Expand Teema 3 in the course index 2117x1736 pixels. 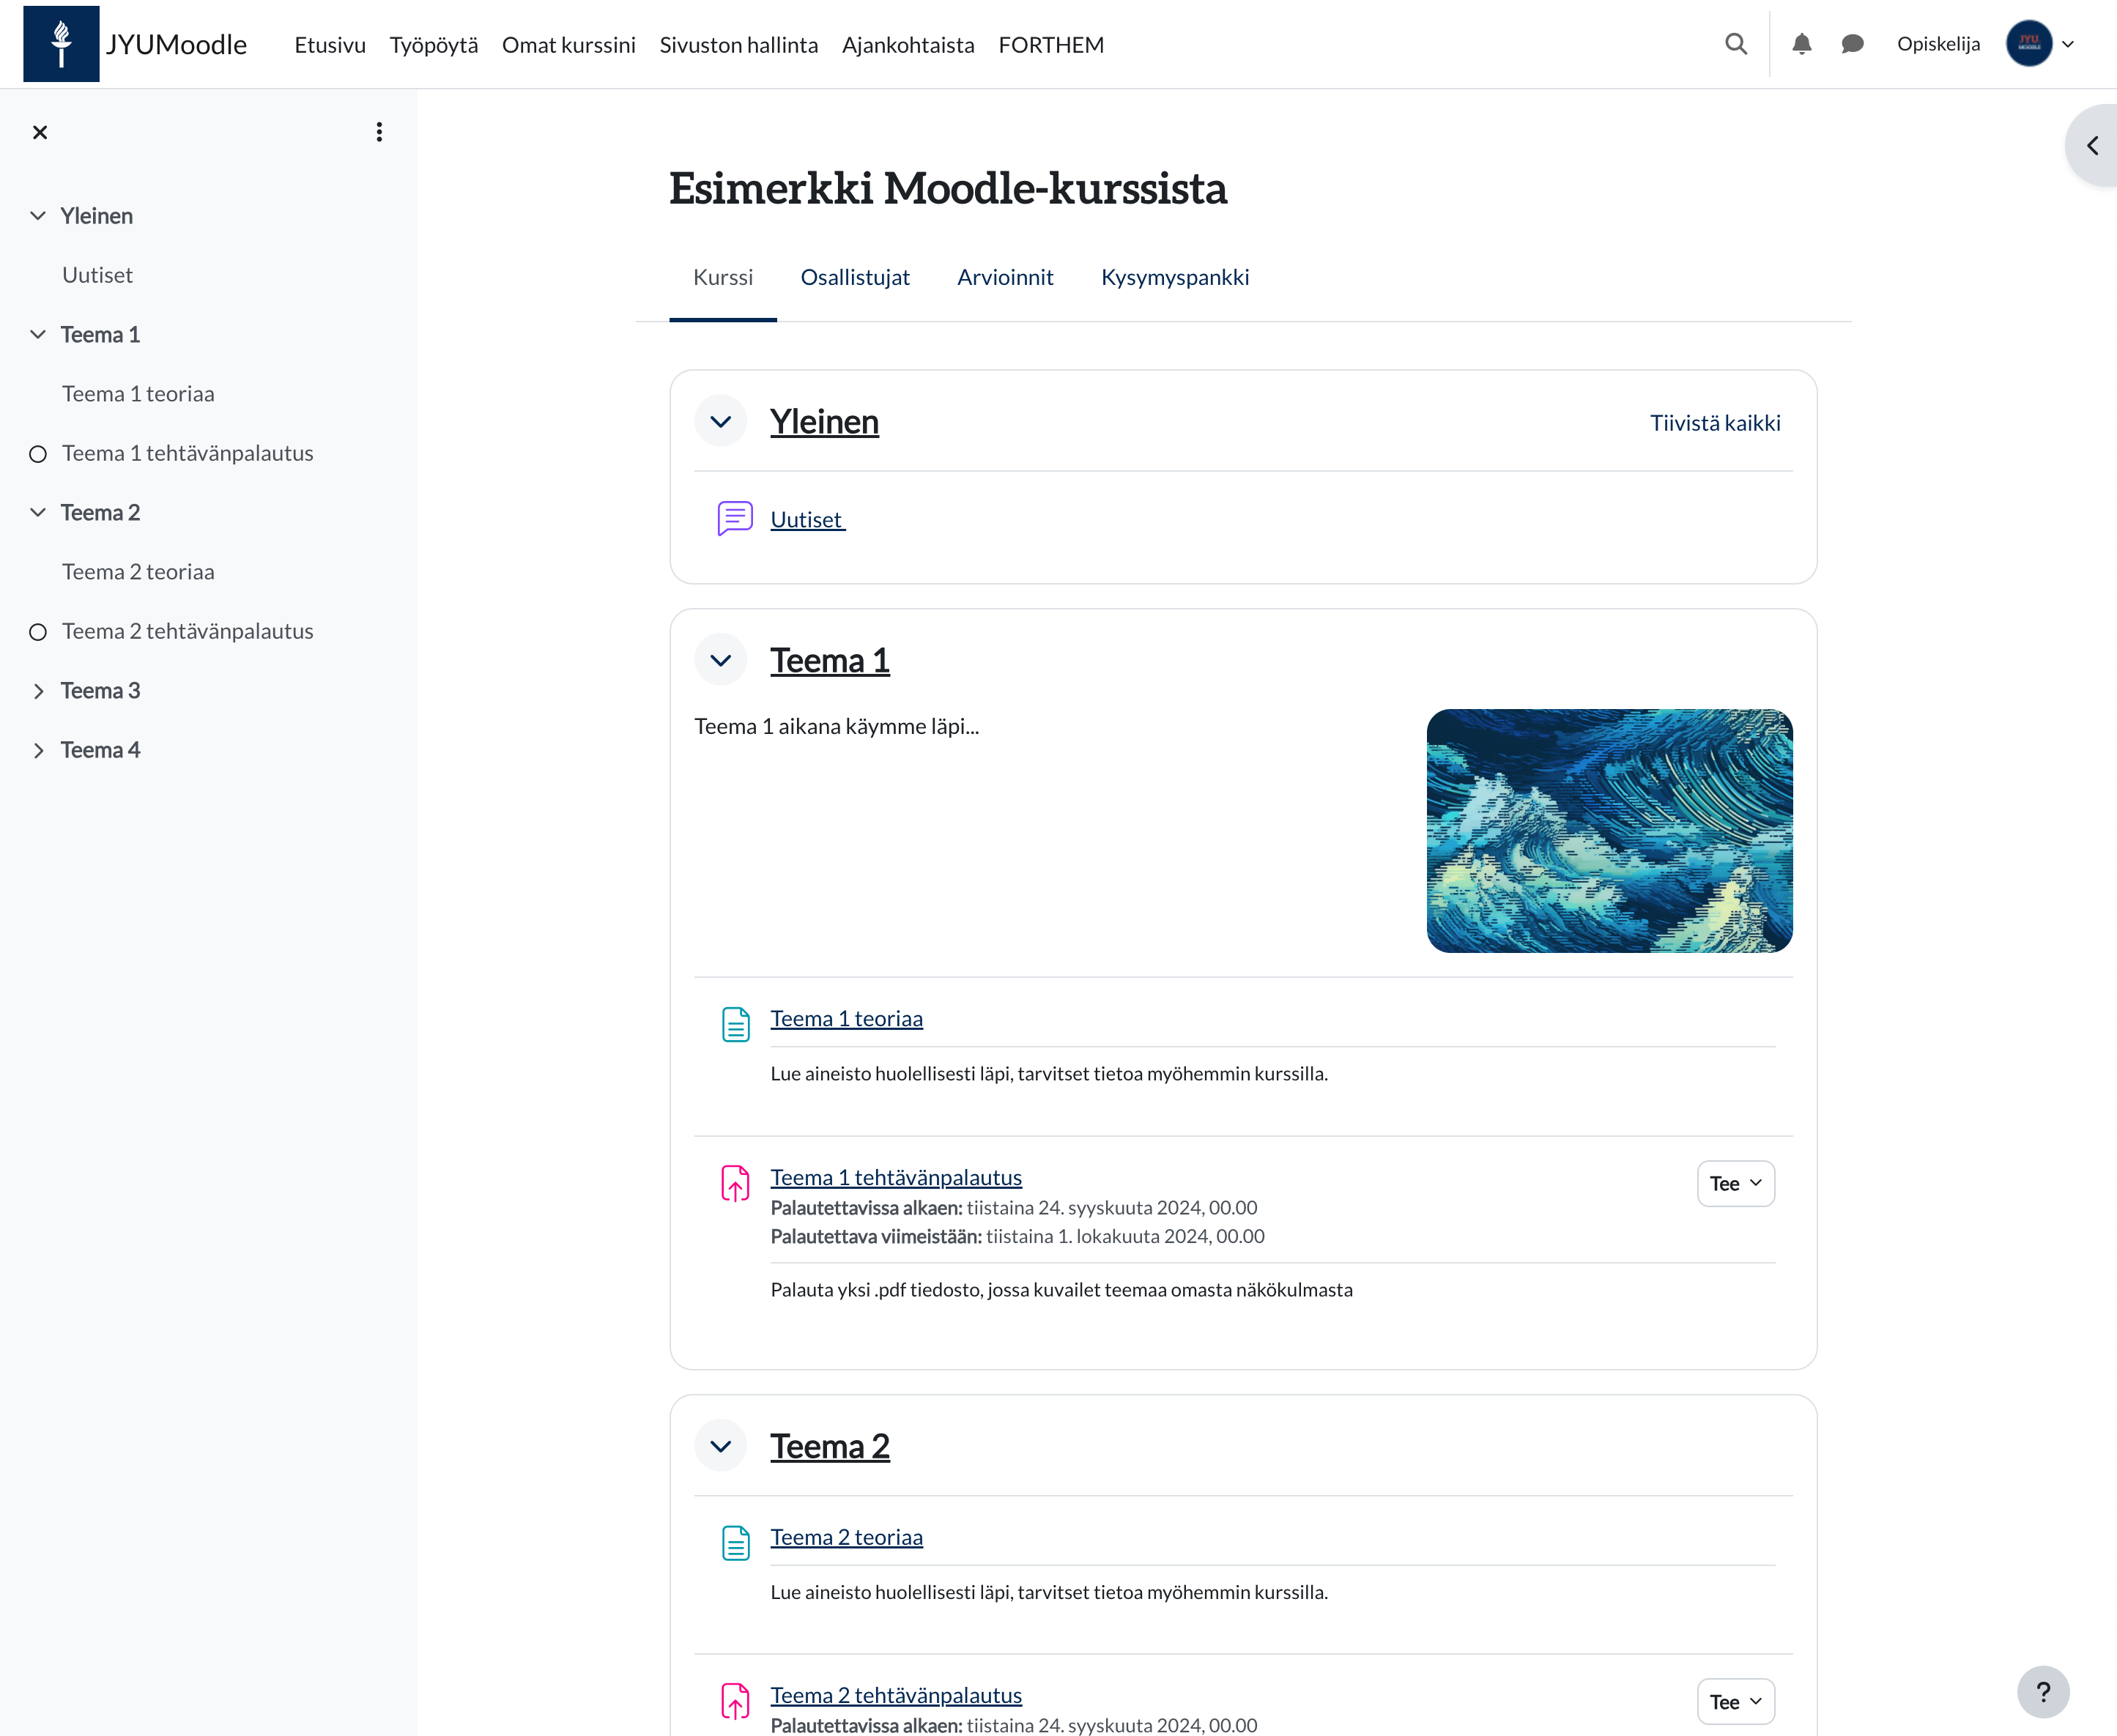tap(38, 691)
